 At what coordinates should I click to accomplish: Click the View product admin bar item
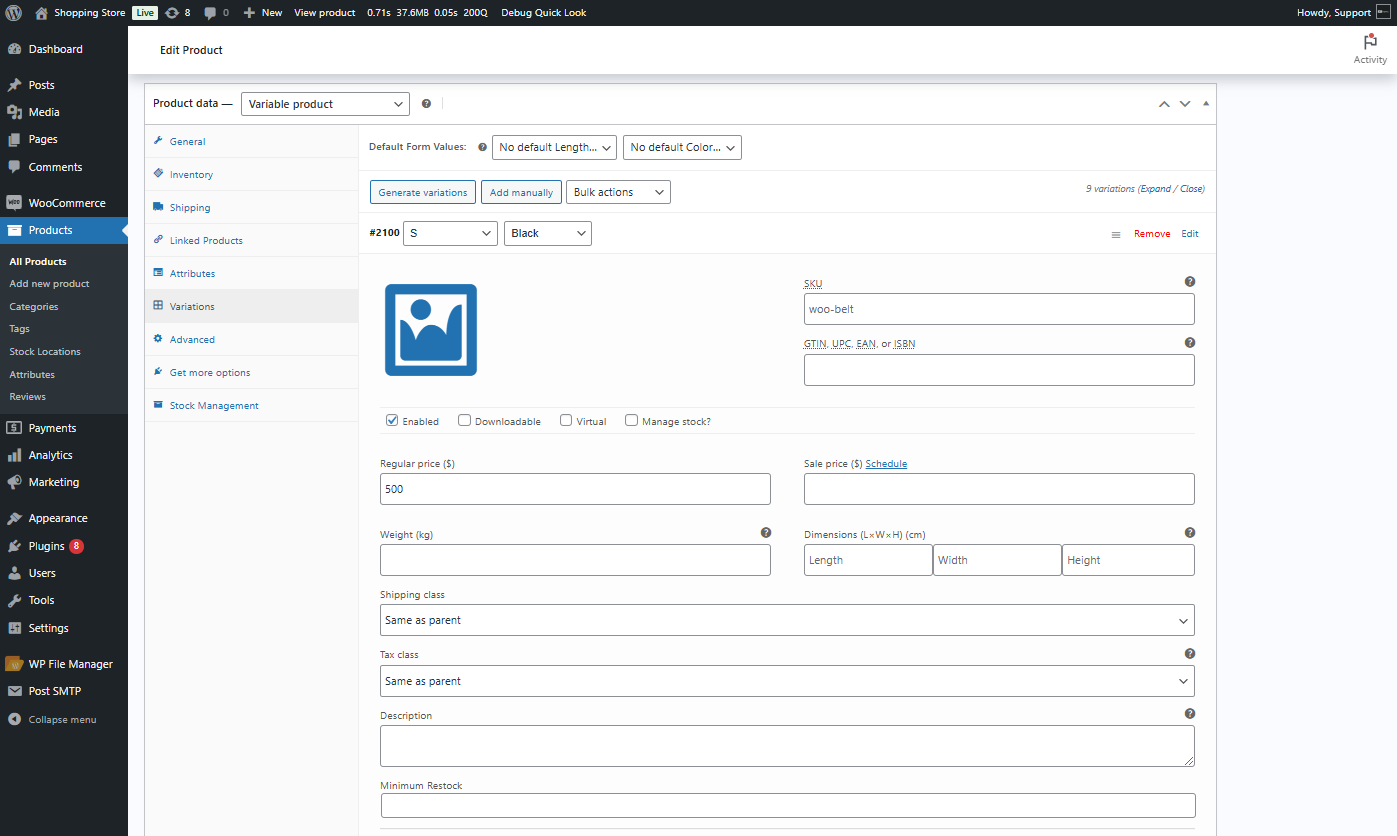coord(325,13)
